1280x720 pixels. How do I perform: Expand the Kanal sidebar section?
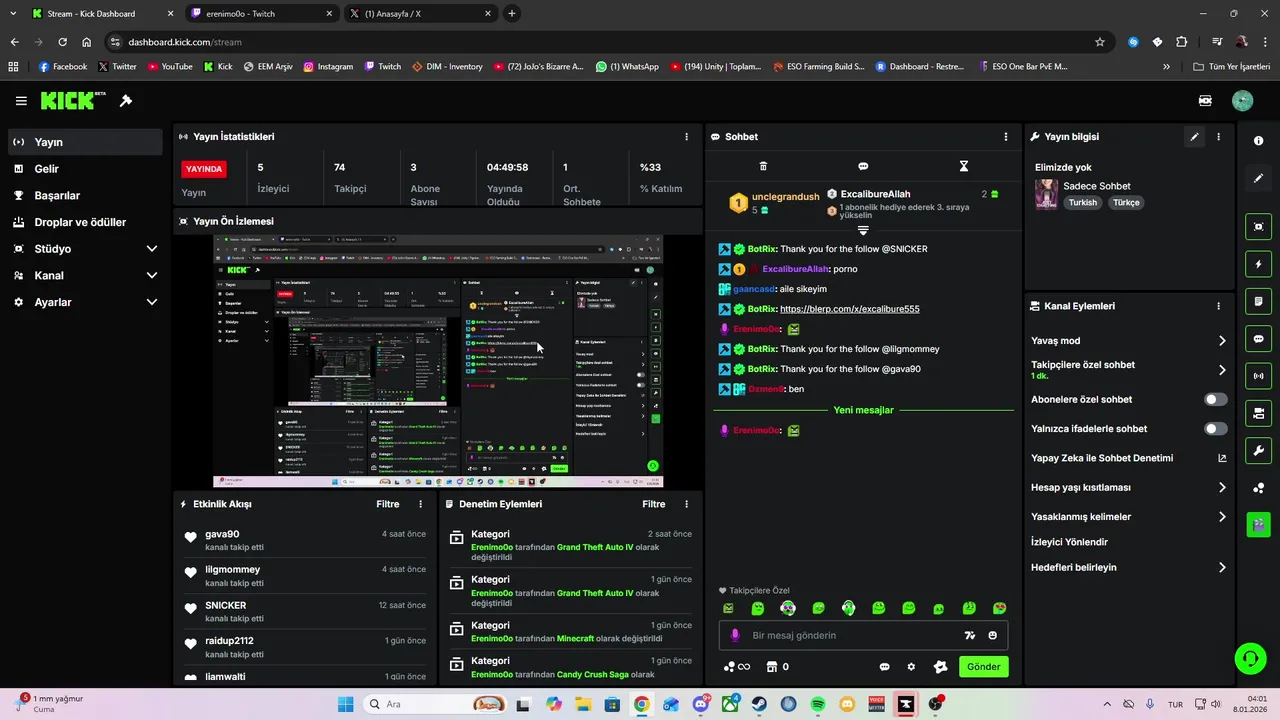pyautogui.click(x=152, y=276)
